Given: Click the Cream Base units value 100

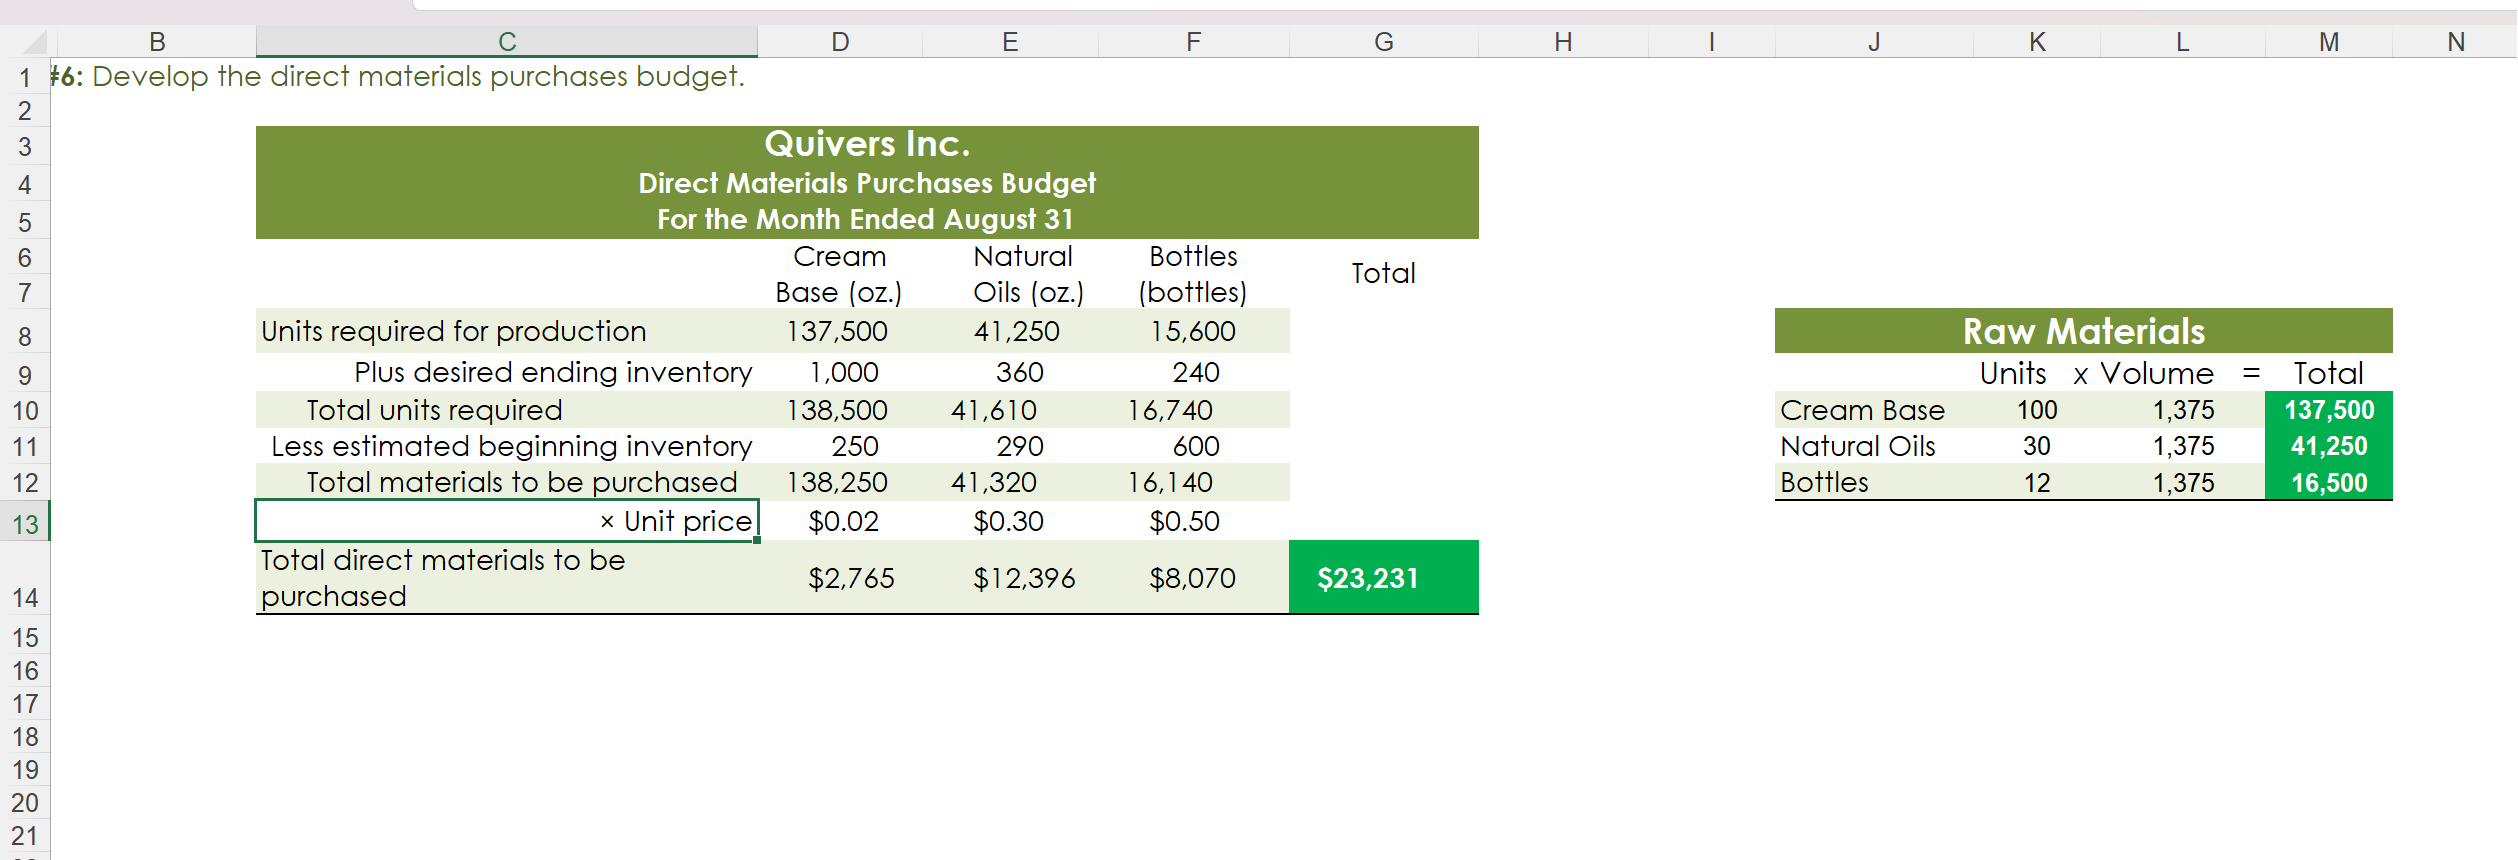Looking at the screenshot, I should pos(2037,410).
